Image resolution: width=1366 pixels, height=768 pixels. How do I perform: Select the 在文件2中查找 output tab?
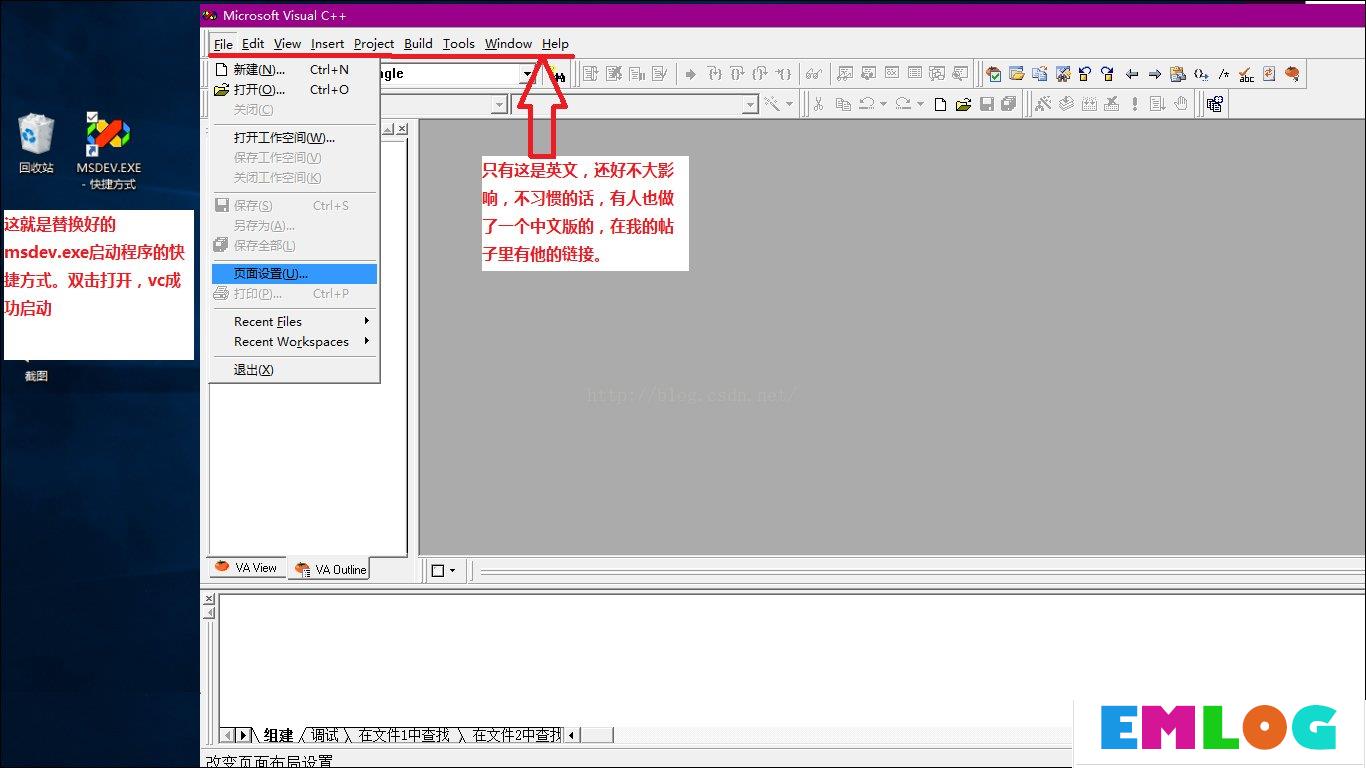pyautogui.click(x=516, y=735)
